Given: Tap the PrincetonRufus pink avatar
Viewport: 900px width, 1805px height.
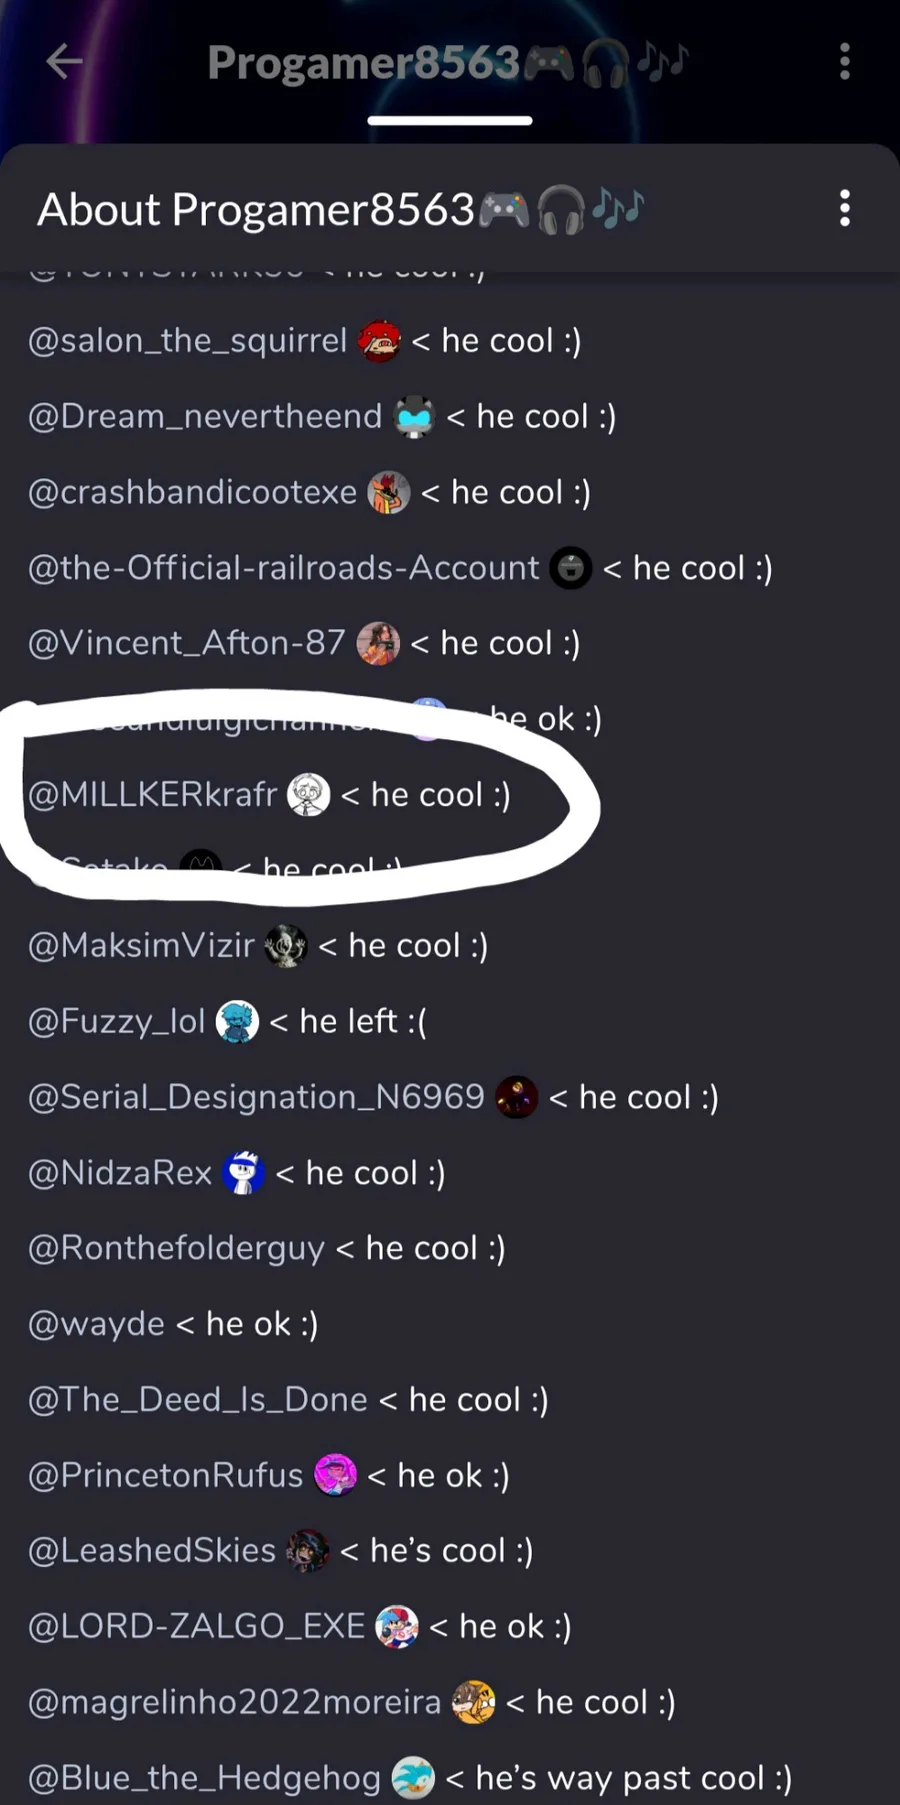Looking at the screenshot, I should pyautogui.click(x=335, y=1475).
